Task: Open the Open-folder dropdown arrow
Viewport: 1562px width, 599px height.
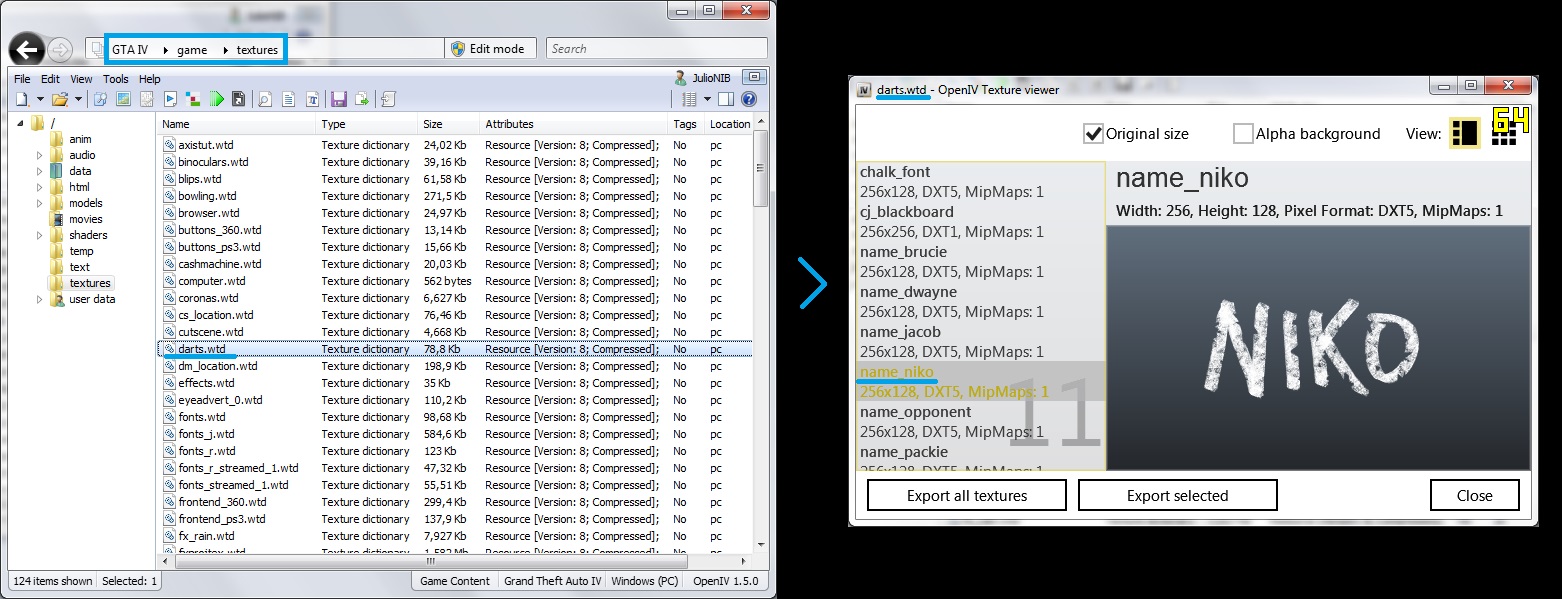Action: [x=78, y=99]
